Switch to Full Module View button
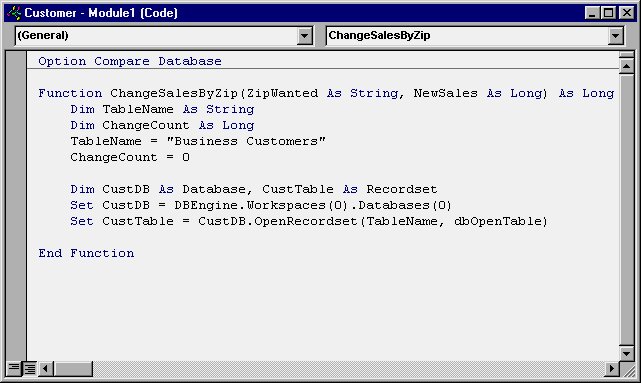 [29, 369]
